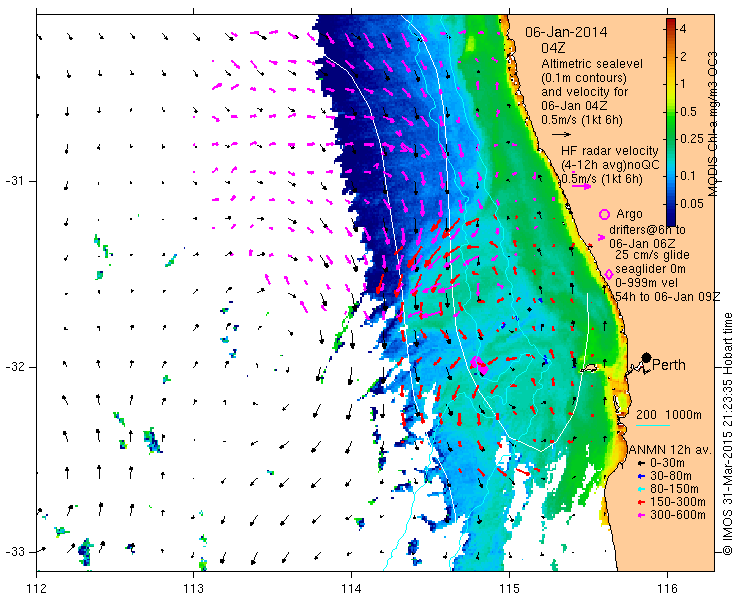Click the dark blue 0.05 colorbar level
The image size is (740, 600).
671,204
